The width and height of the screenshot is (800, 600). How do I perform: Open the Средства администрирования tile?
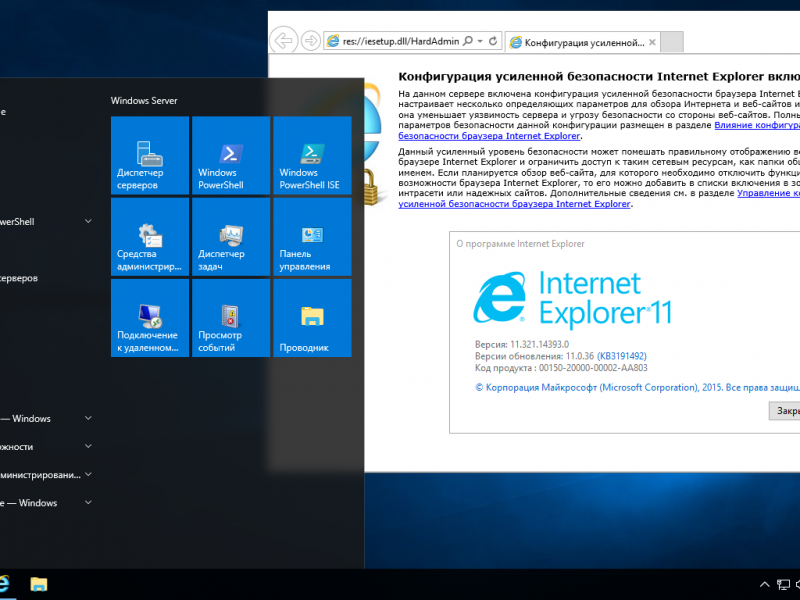coord(150,237)
